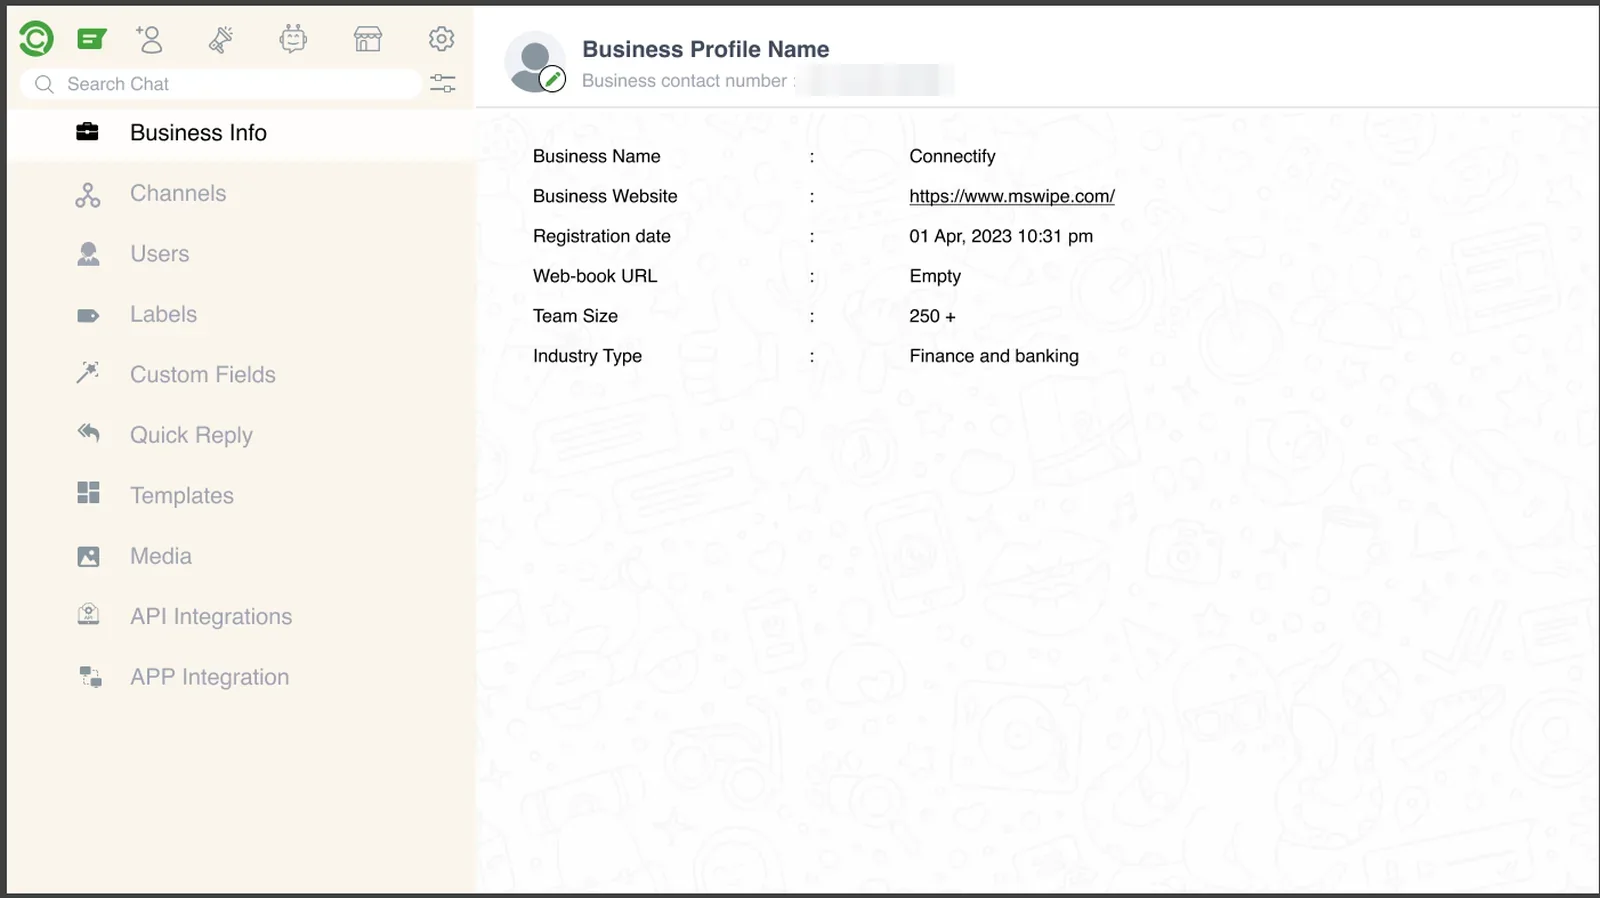The image size is (1600, 898).
Task: Click the APP Integration icon
Action: point(90,677)
